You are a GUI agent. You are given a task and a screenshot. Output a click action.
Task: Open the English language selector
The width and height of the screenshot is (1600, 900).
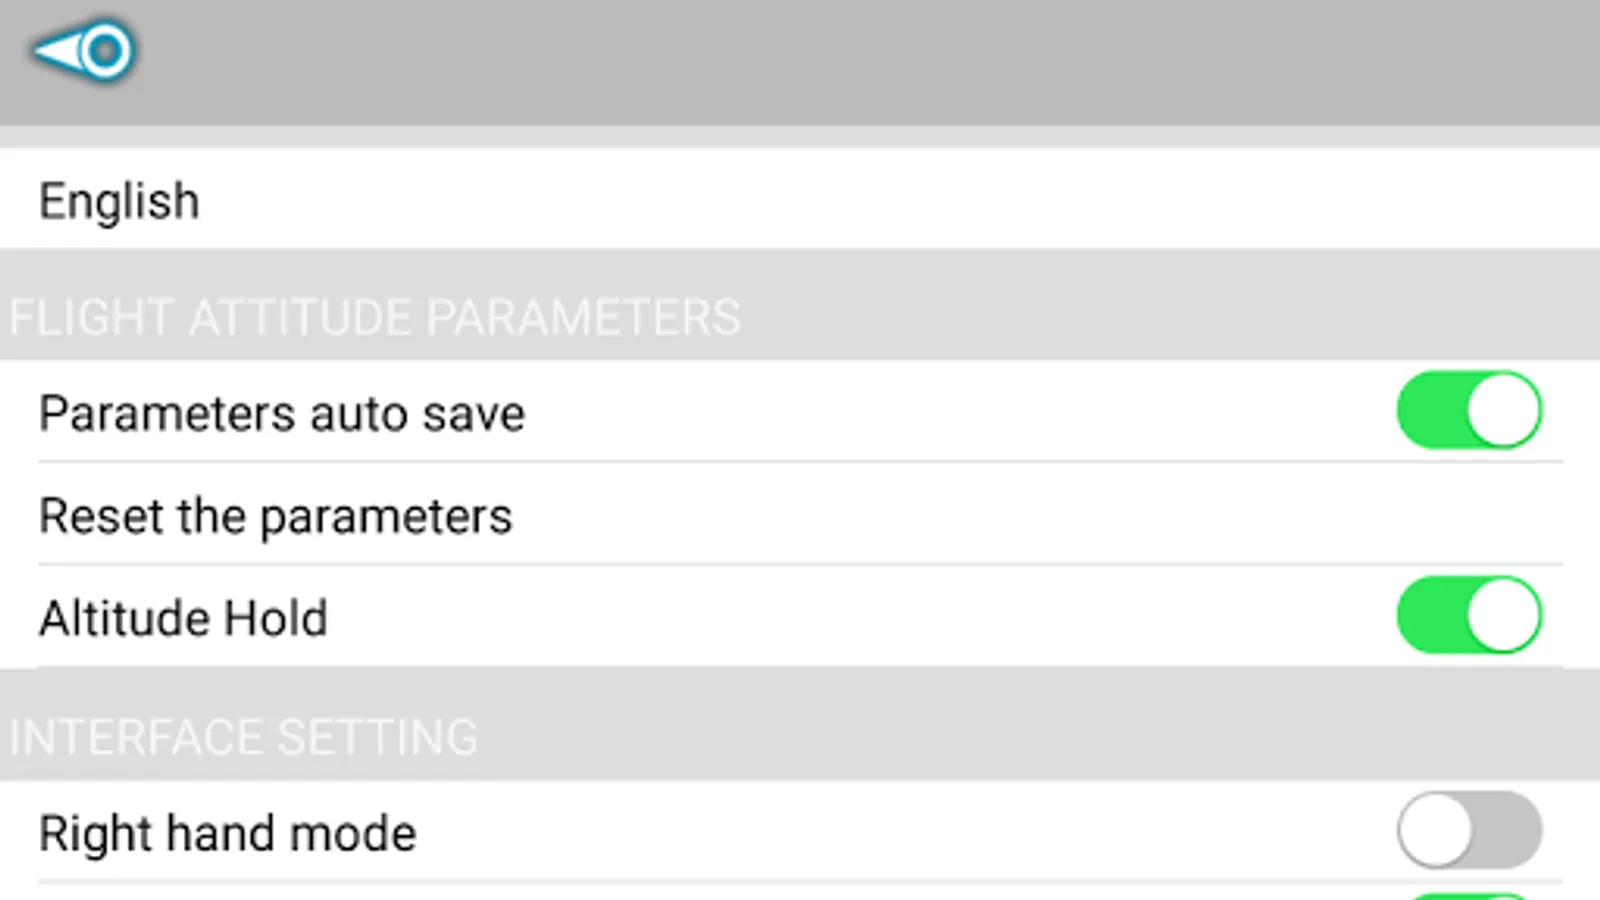[x=120, y=201]
